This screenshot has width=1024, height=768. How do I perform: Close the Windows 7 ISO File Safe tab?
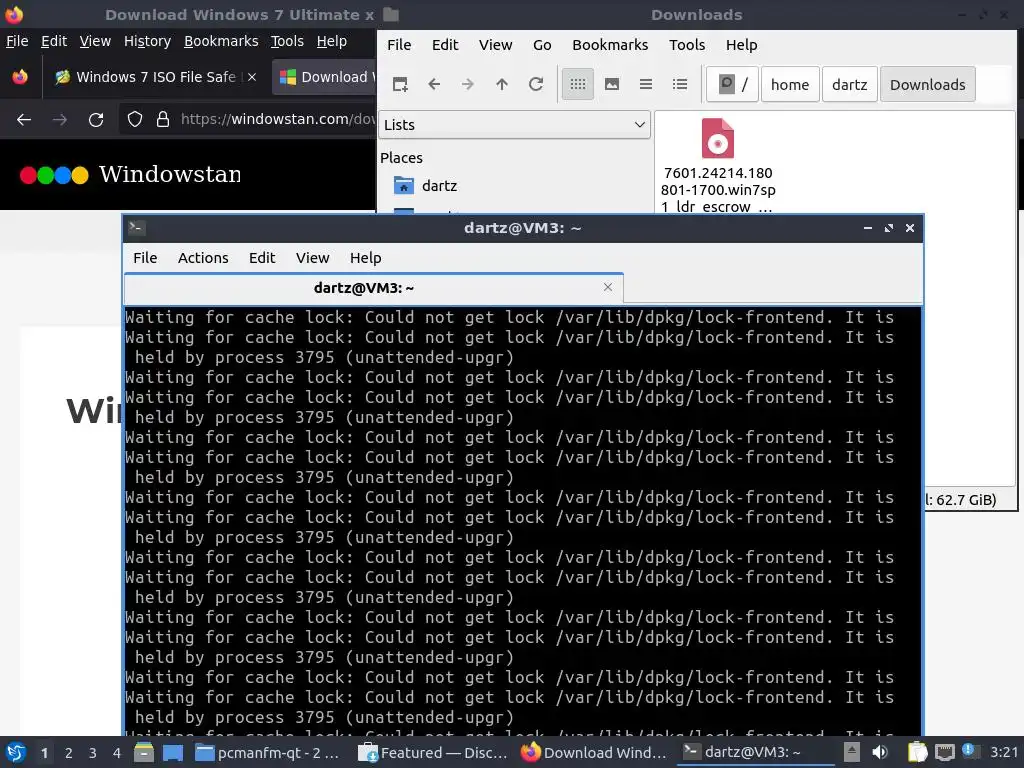pos(252,77)
